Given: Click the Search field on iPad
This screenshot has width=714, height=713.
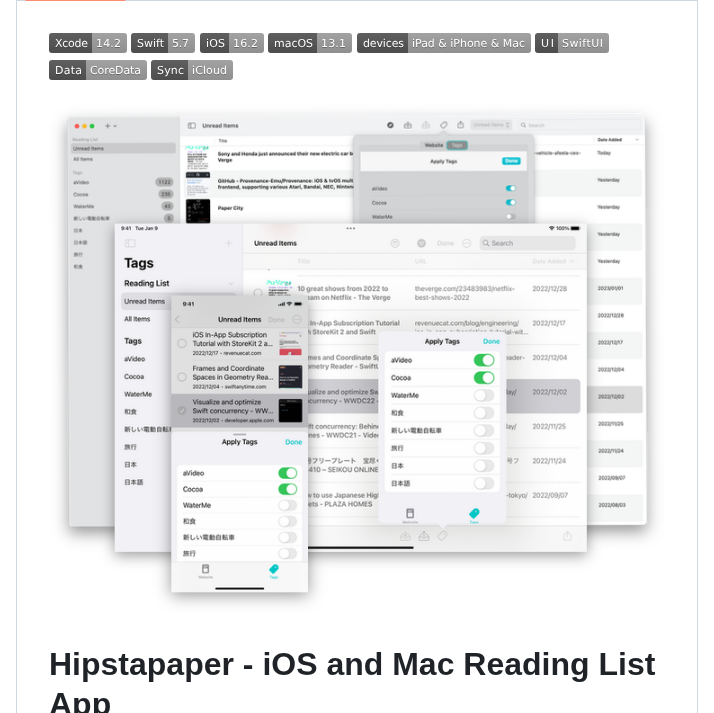Looking at the screenshot, I should (527, 243).
